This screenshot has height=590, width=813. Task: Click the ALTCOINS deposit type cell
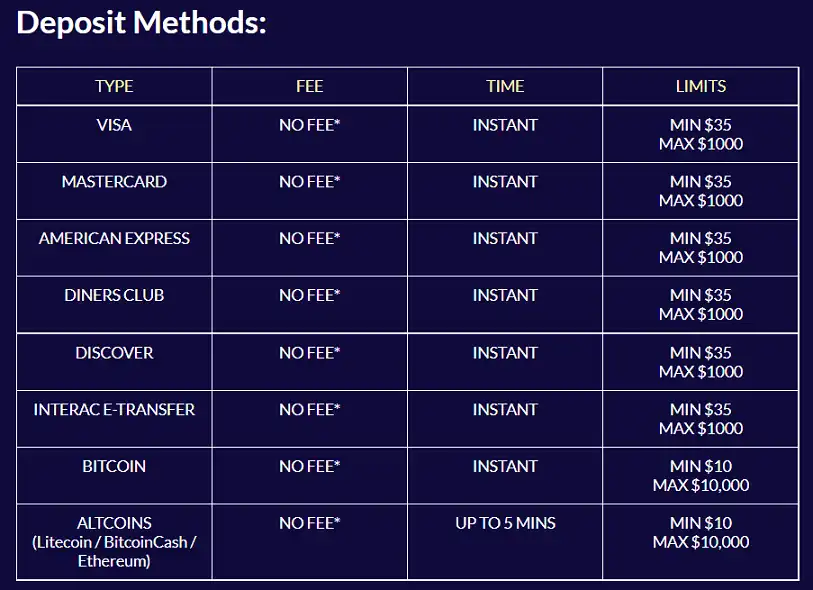[114, 542]
